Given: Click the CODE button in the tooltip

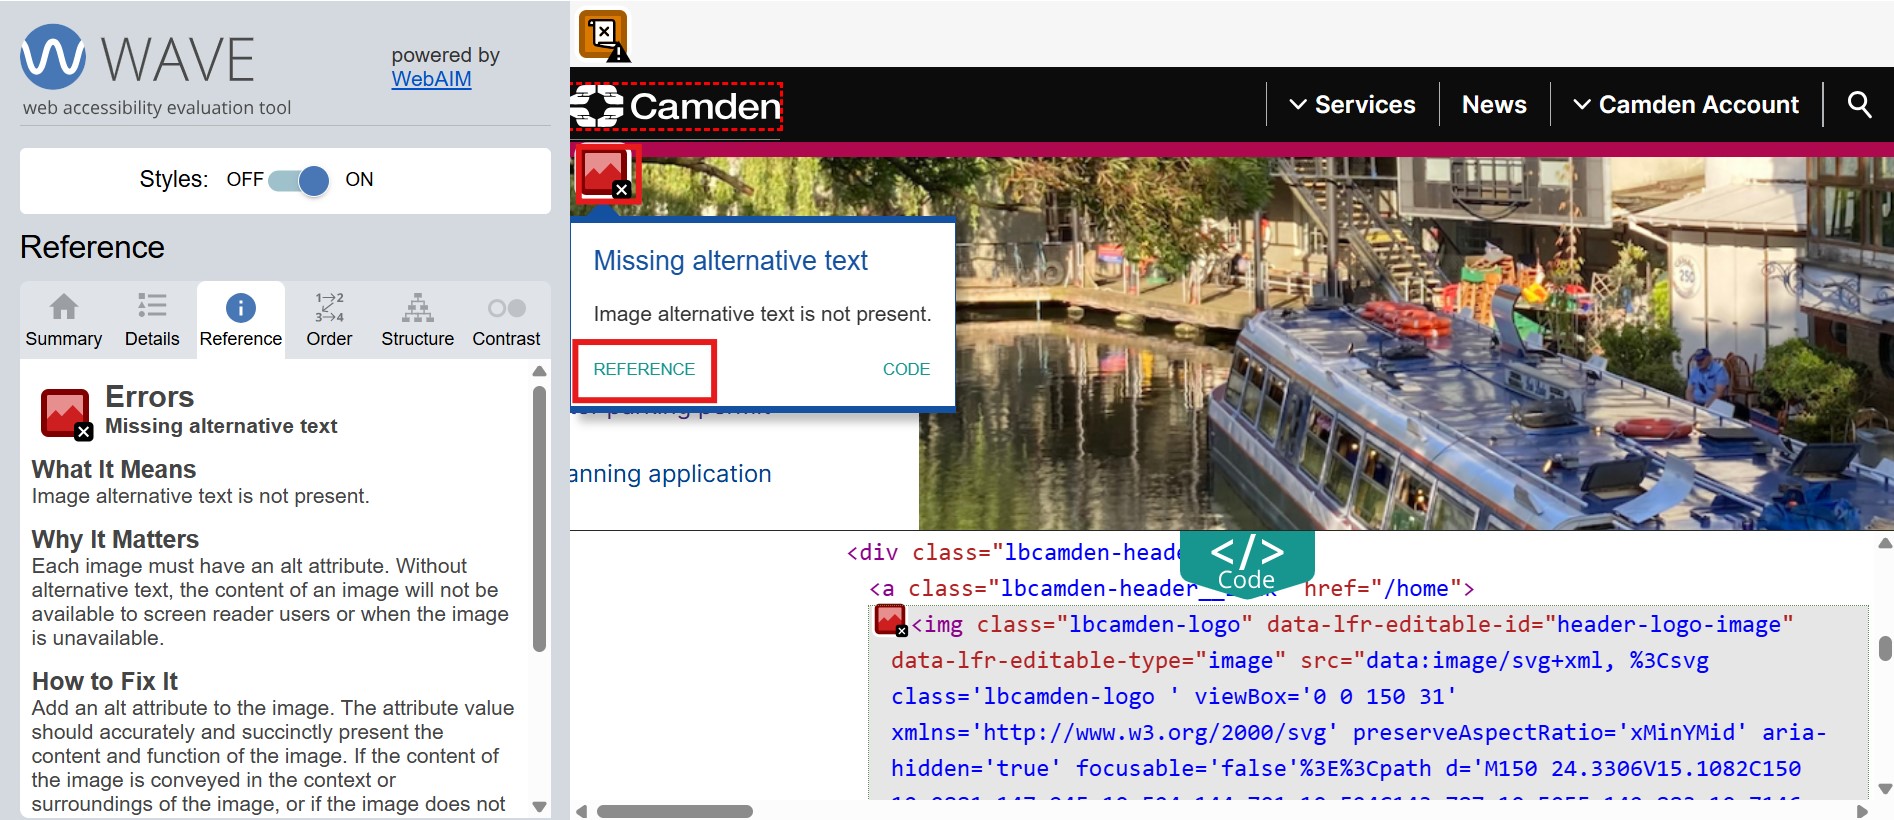Looking at the screenshot, I should 906,369.
